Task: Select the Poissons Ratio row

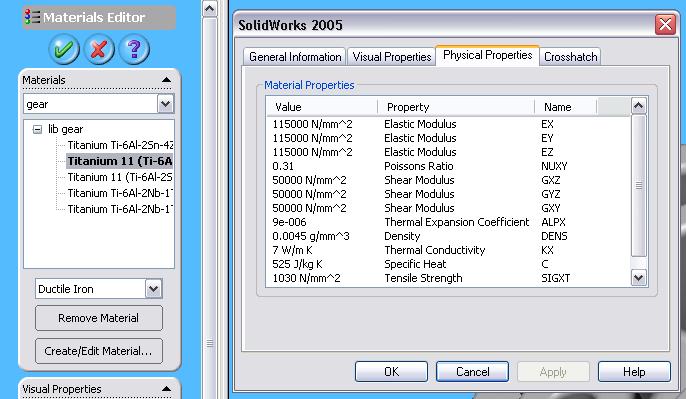Action: tap(448, 166)
